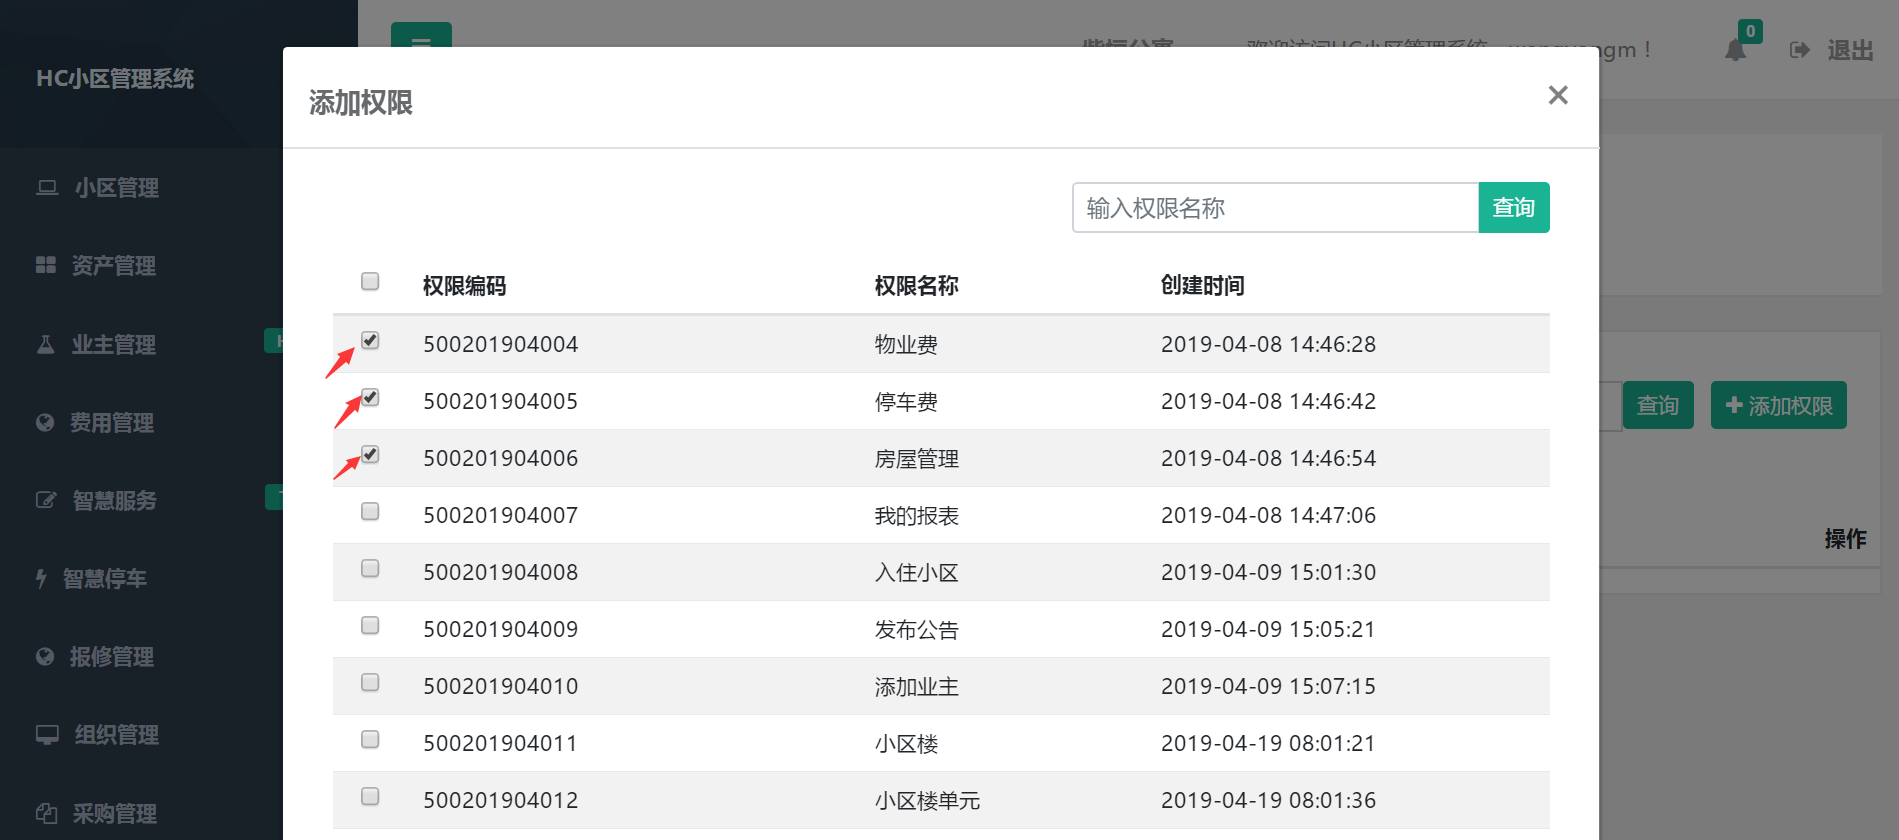The height and width of the screenshot is (840, 1899).
Task: Uncheck the checkbox for 500201904005 停车费
Action: [370, 397]
